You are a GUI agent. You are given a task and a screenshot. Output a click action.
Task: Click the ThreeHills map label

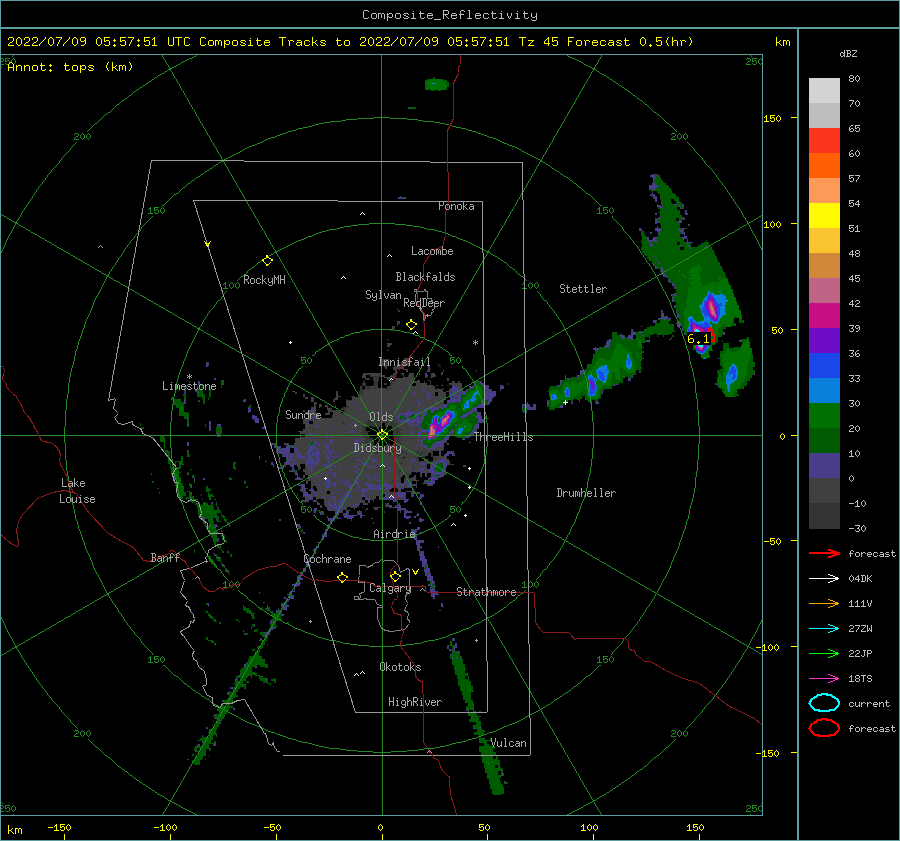503,437
